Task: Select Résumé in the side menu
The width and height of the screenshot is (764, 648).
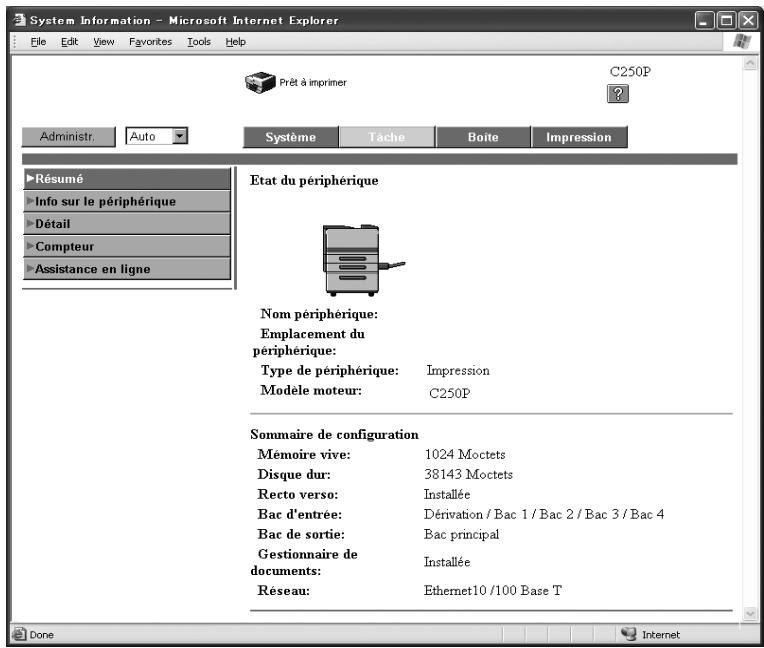Action: coord(127,179)
